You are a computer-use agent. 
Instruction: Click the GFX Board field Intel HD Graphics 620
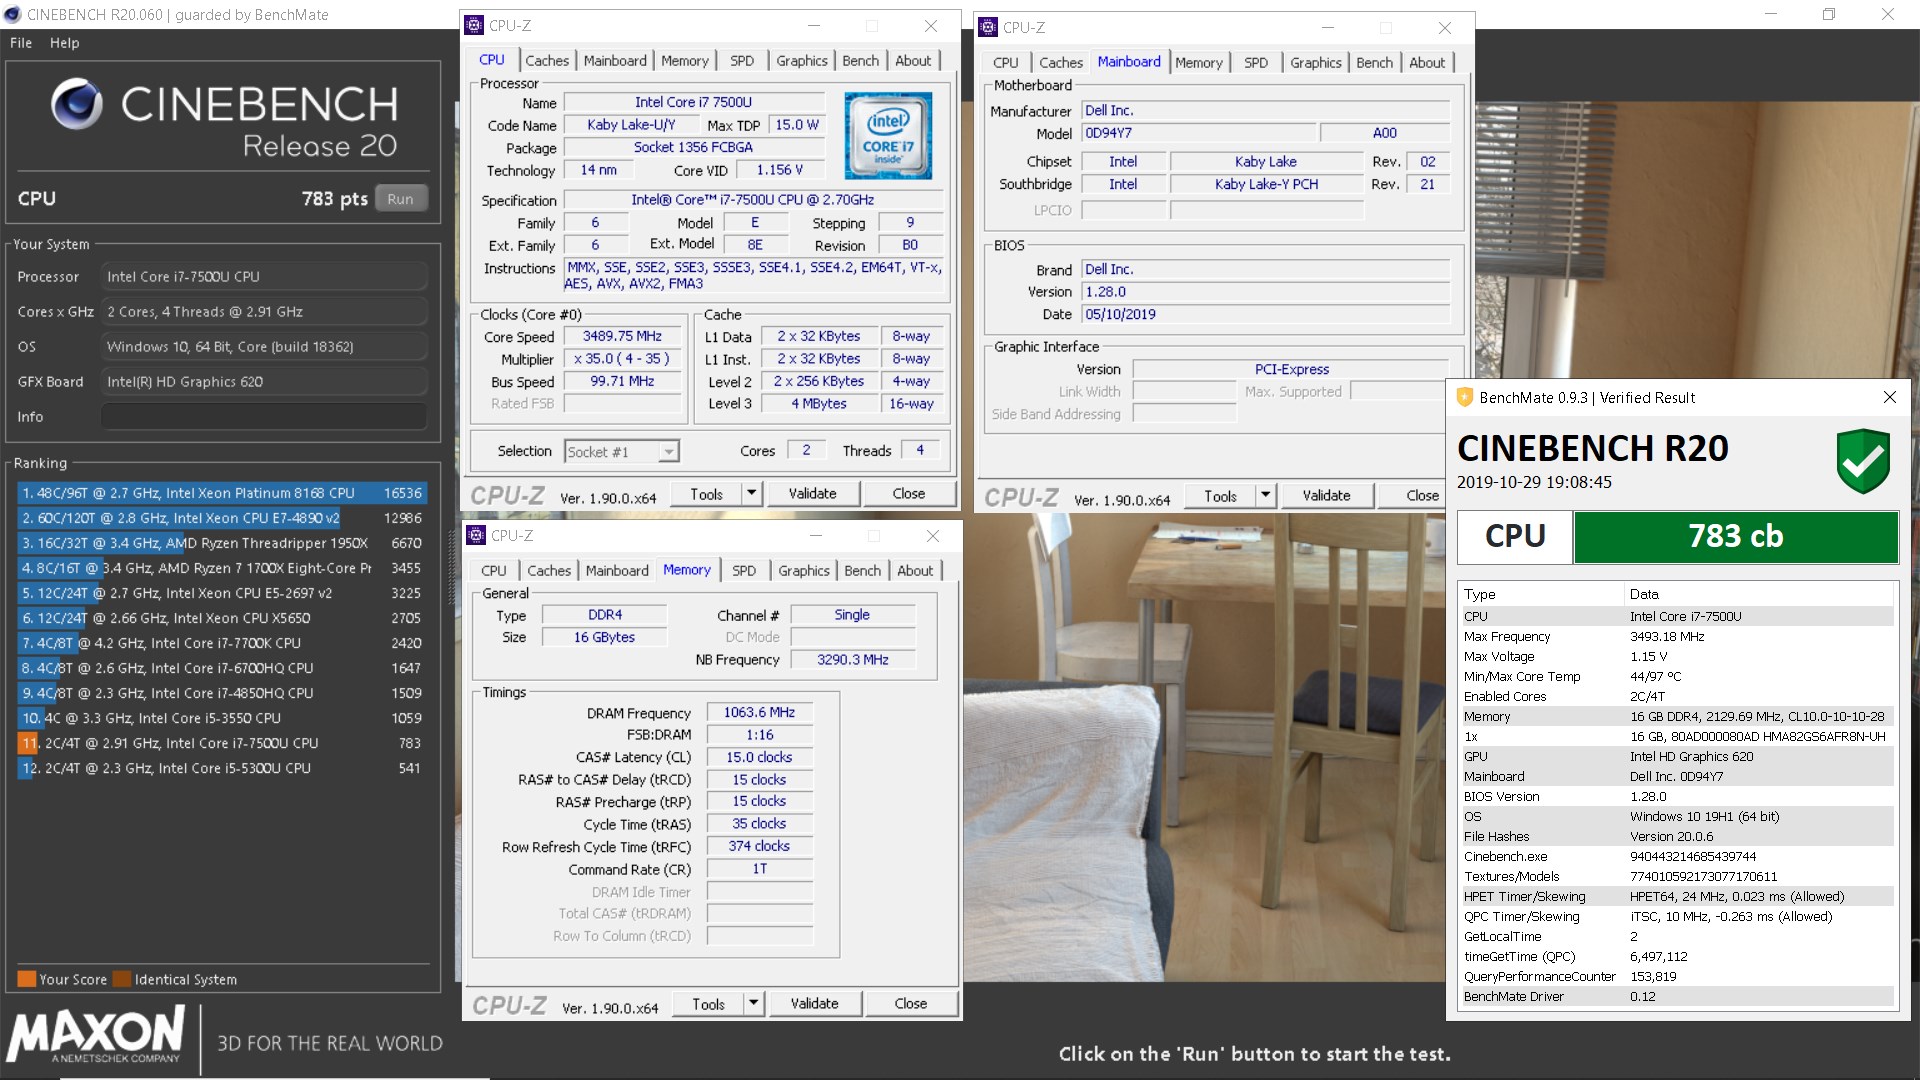coord(264,382)
